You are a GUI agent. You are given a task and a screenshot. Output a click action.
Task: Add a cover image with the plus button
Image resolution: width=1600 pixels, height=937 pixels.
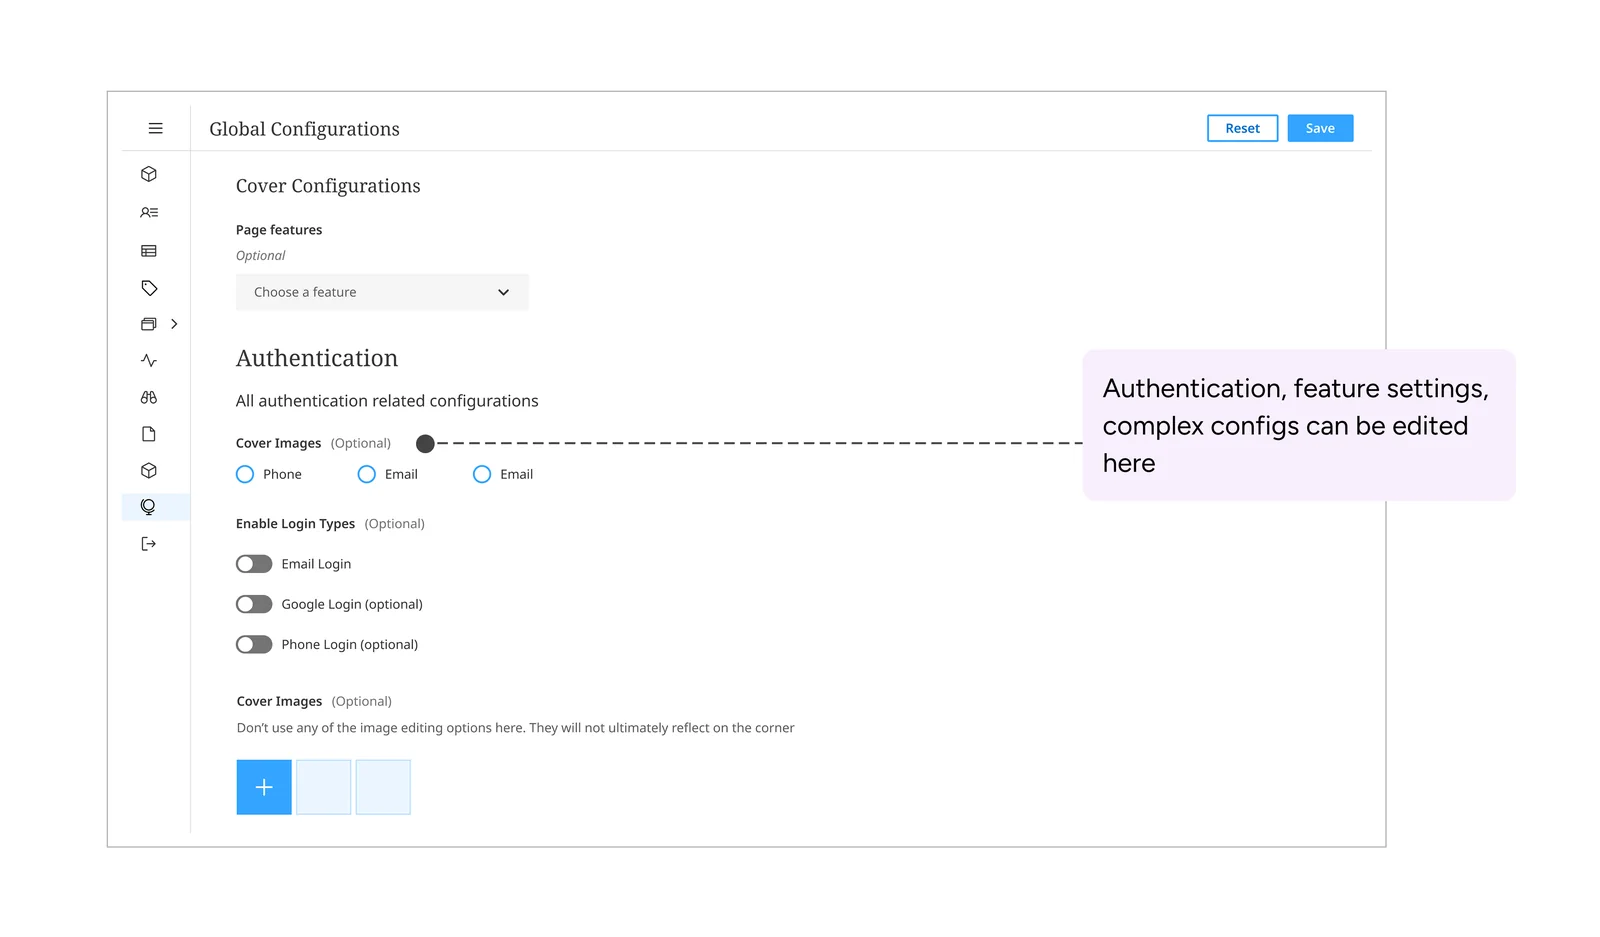tap(264, 787)
